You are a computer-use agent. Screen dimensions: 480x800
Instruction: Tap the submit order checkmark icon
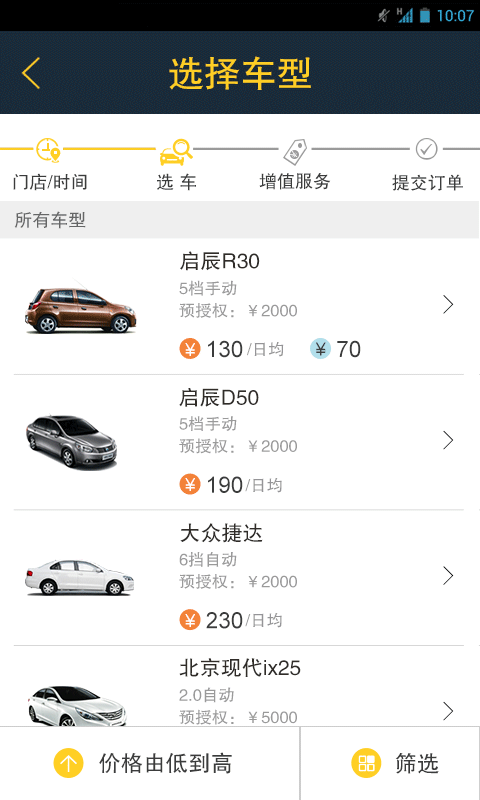(426, 149)
